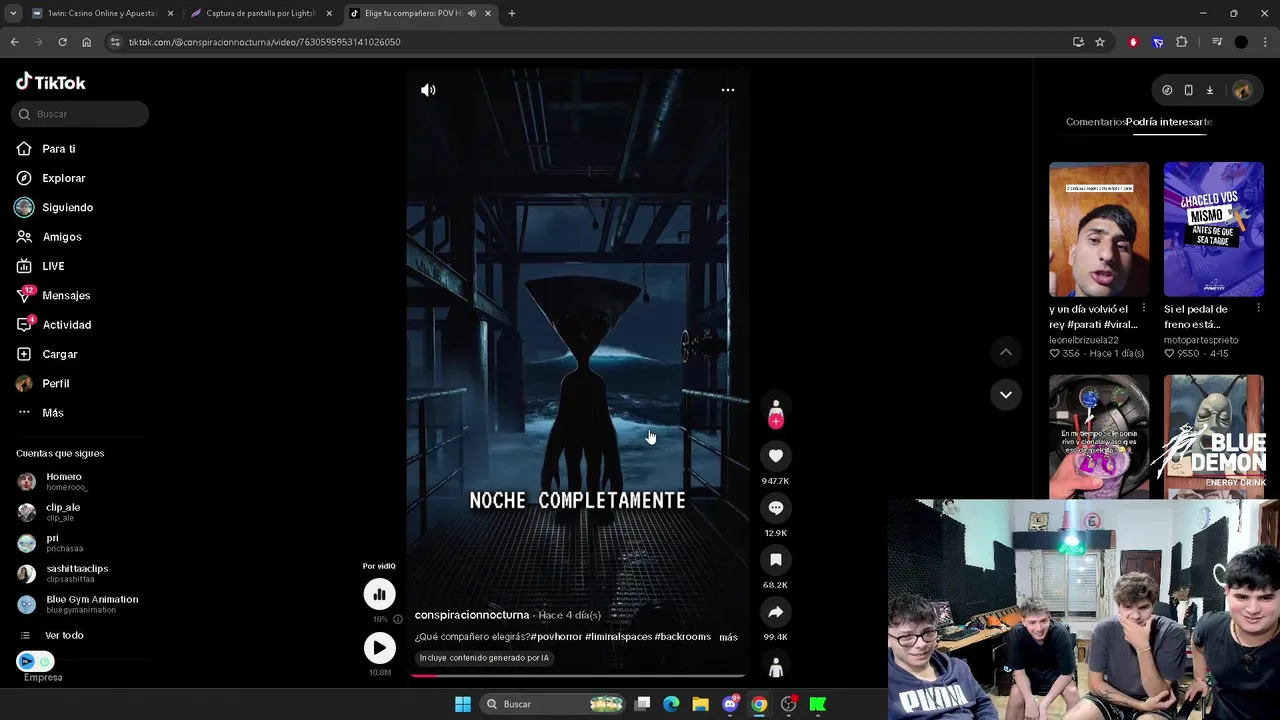
Task: Focus the TikTok Buscar search field
Action: click(x=80, y=114)
